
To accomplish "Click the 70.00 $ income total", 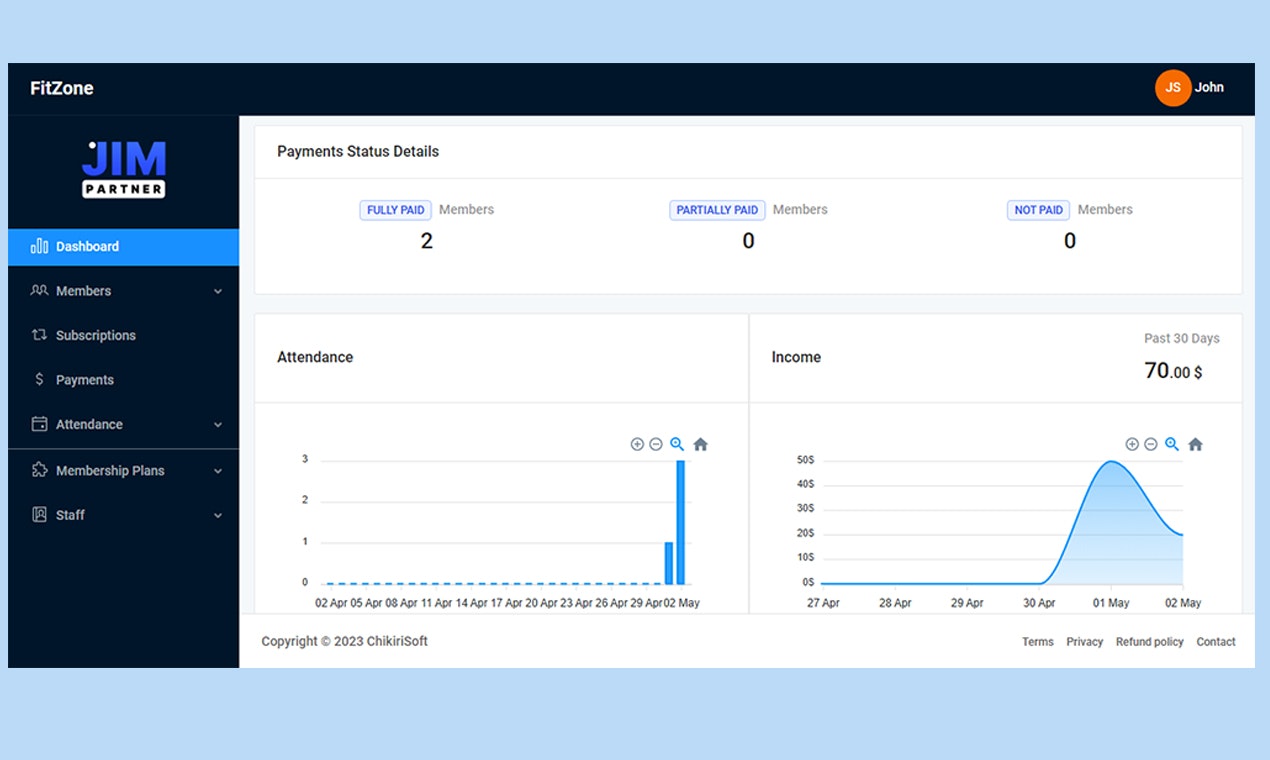I will pos(1173,371).
